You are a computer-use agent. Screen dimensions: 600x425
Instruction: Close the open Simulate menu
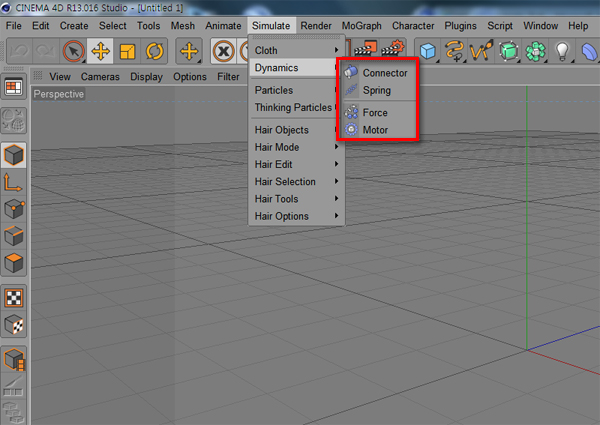271,26
